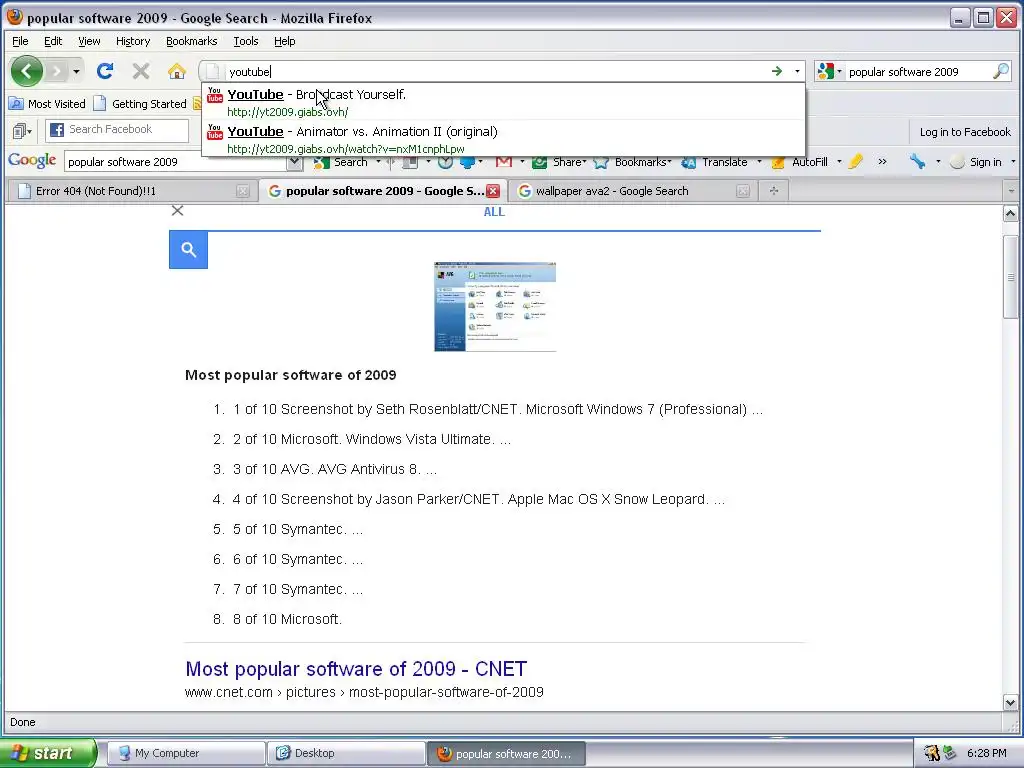
Task: Open the Bookmarks menu
Action: pos(191,41)
